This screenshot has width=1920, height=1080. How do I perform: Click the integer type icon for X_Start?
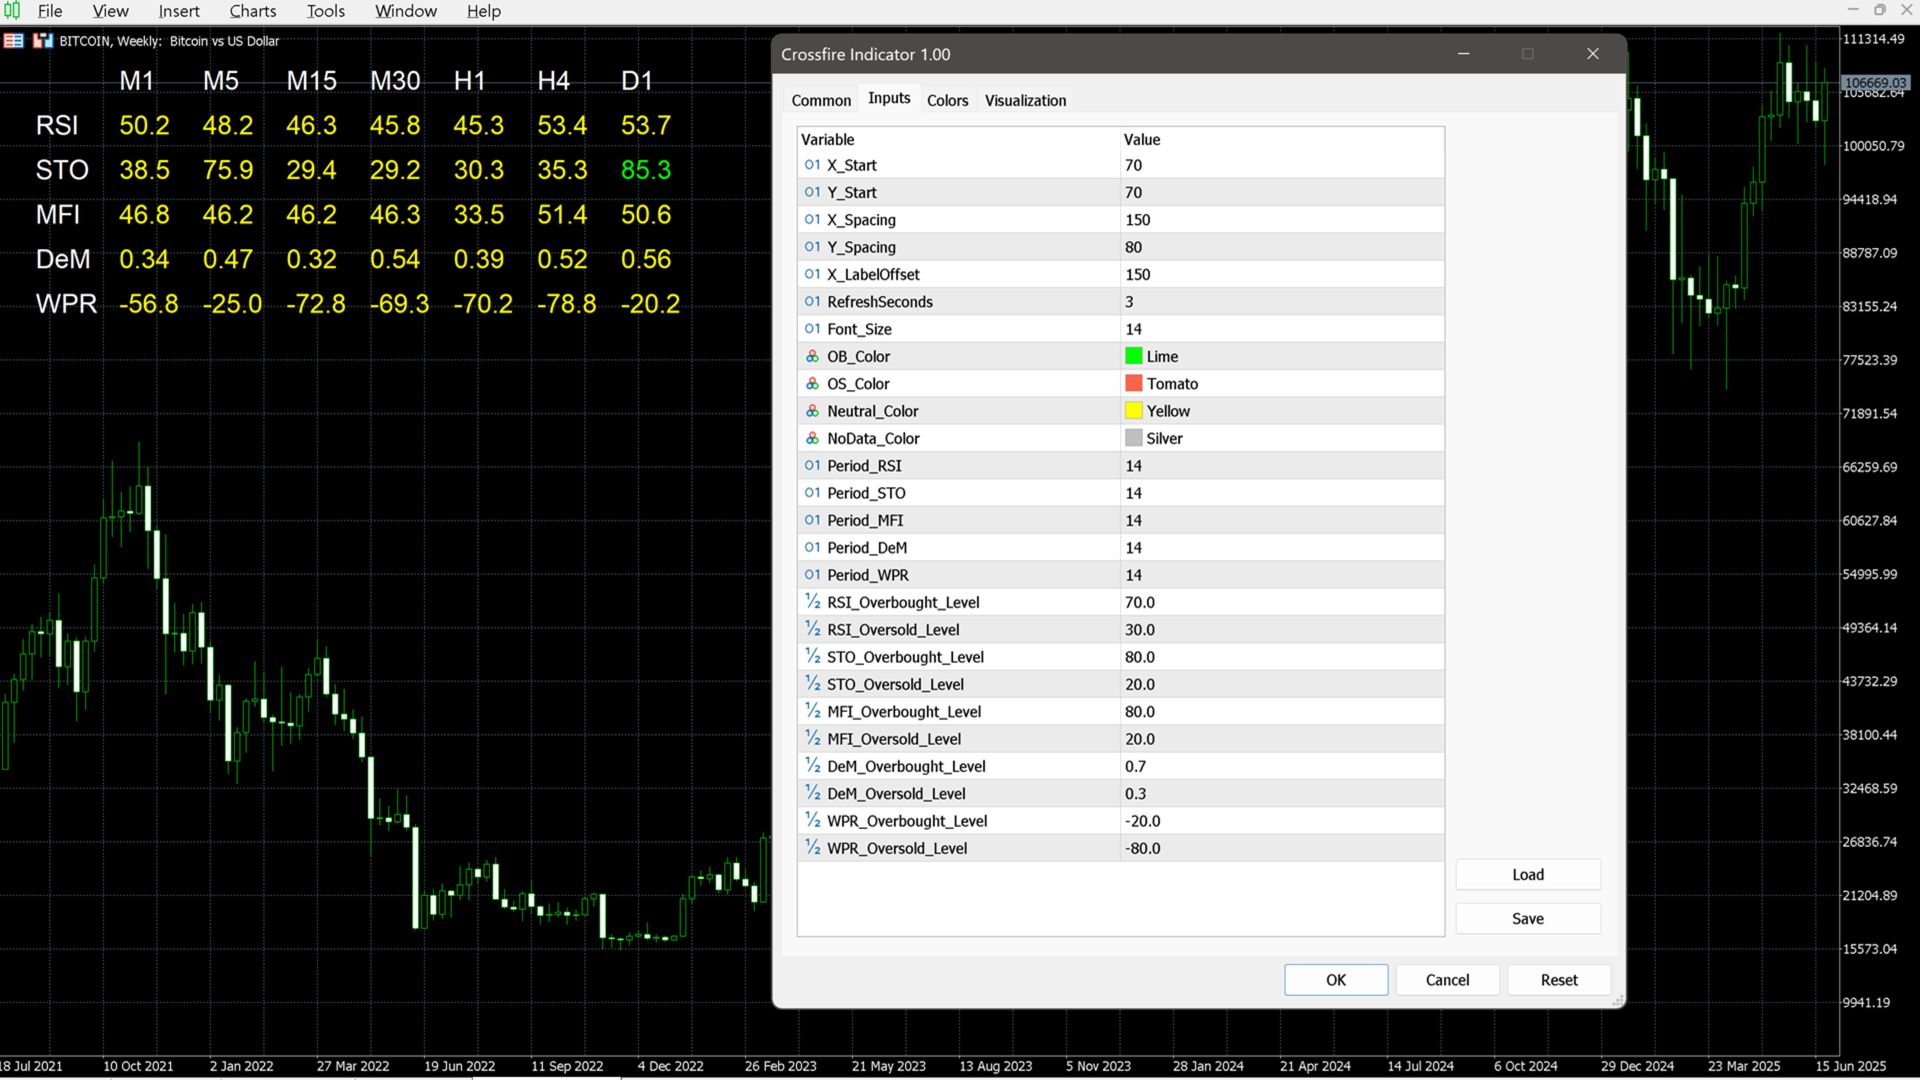pyautogui.click(x=812, y=165)
